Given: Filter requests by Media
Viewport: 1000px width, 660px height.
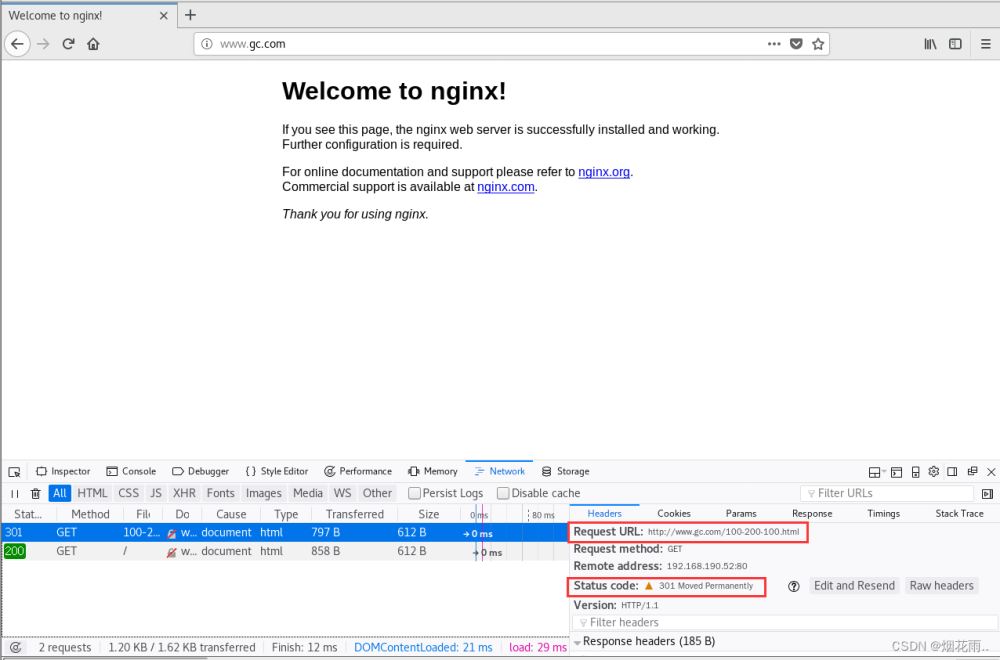Looking at the screenshot, I should click(307, 493).
